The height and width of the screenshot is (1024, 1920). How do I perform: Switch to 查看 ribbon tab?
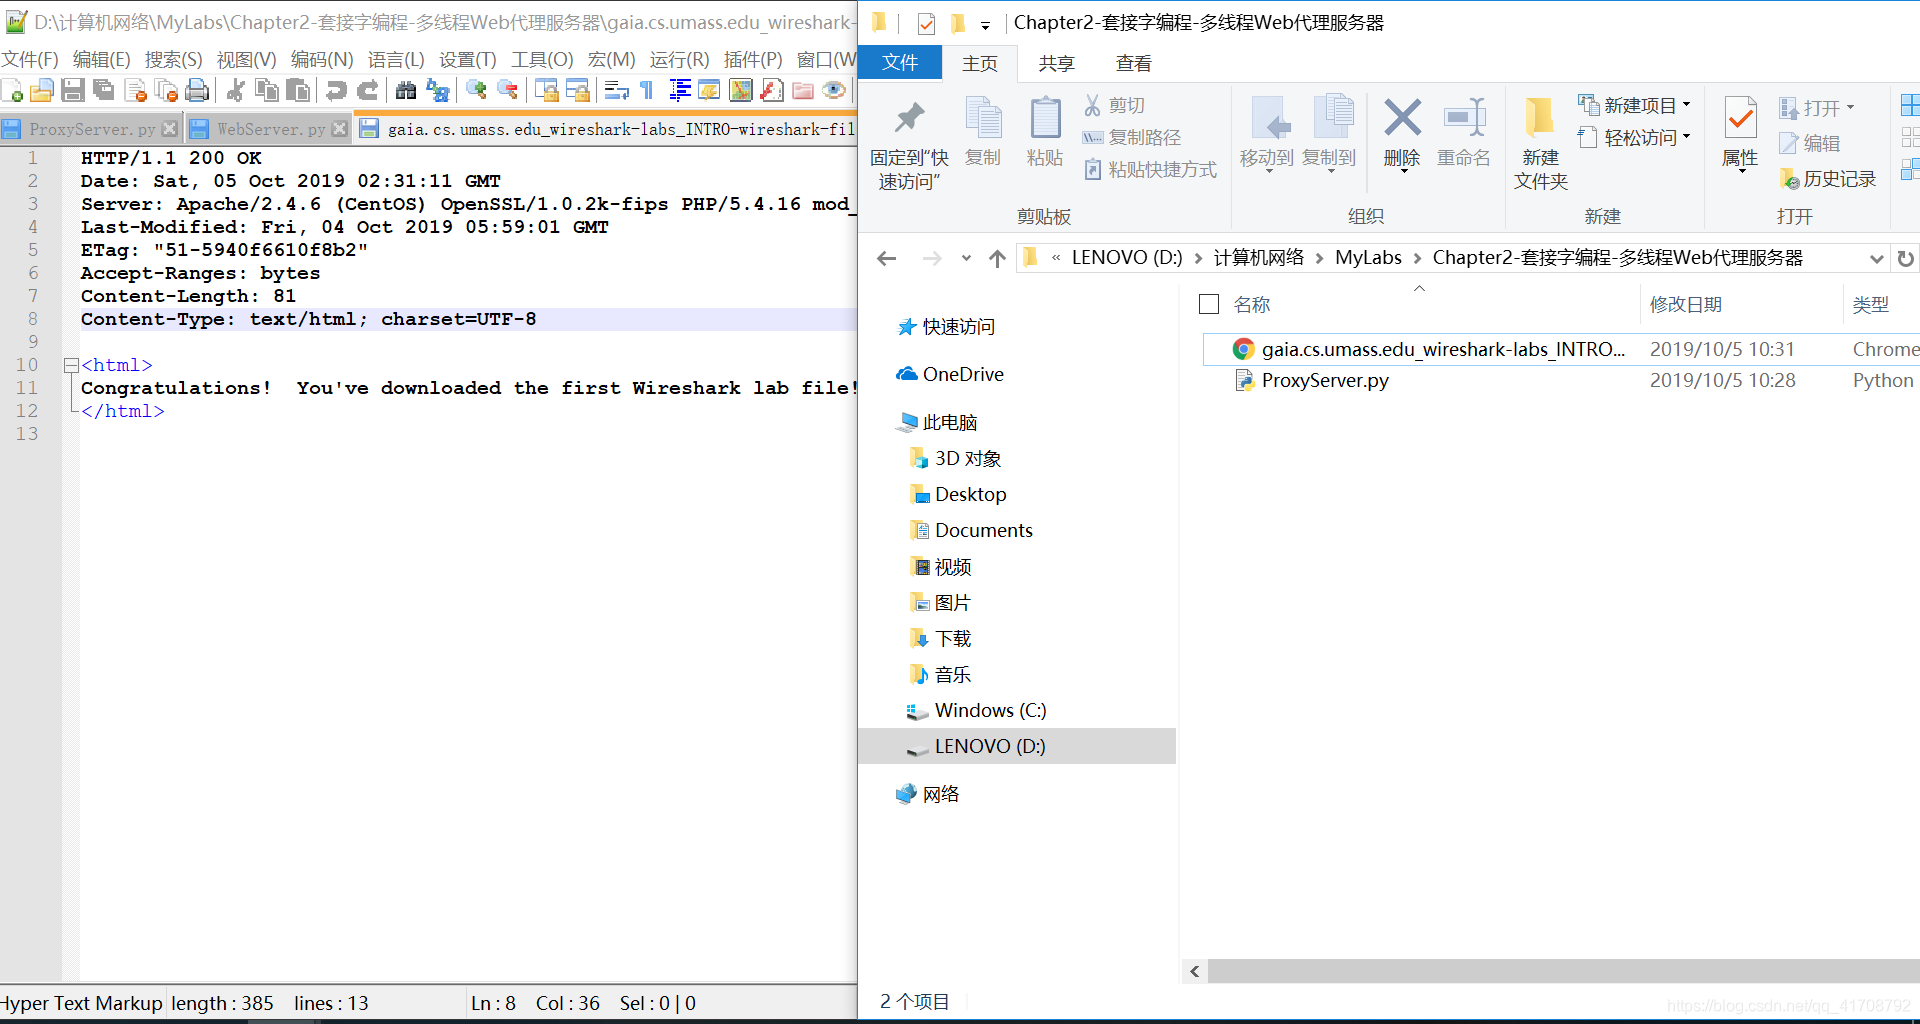tap(1134, 64)
